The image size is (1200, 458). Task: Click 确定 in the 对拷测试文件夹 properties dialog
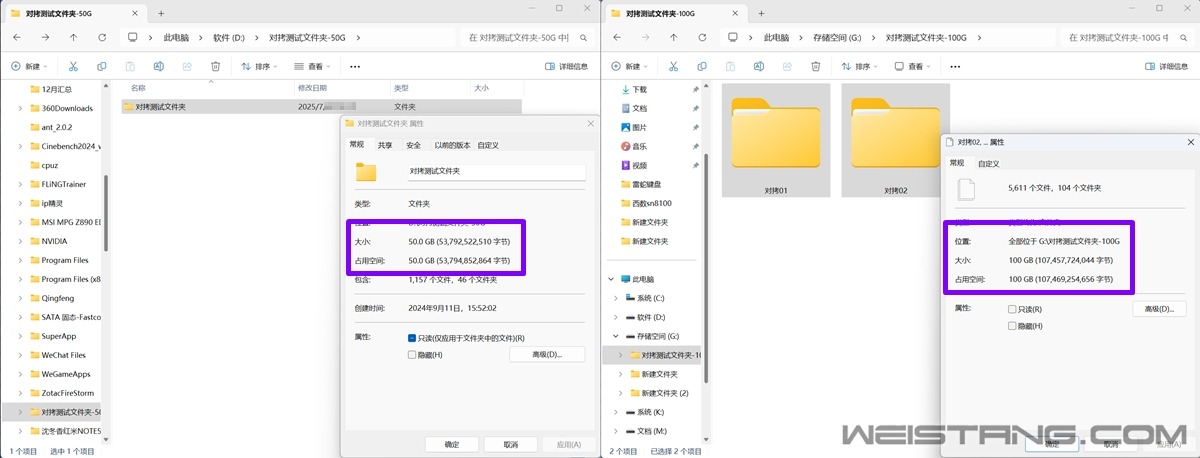[x=452, y=445]
